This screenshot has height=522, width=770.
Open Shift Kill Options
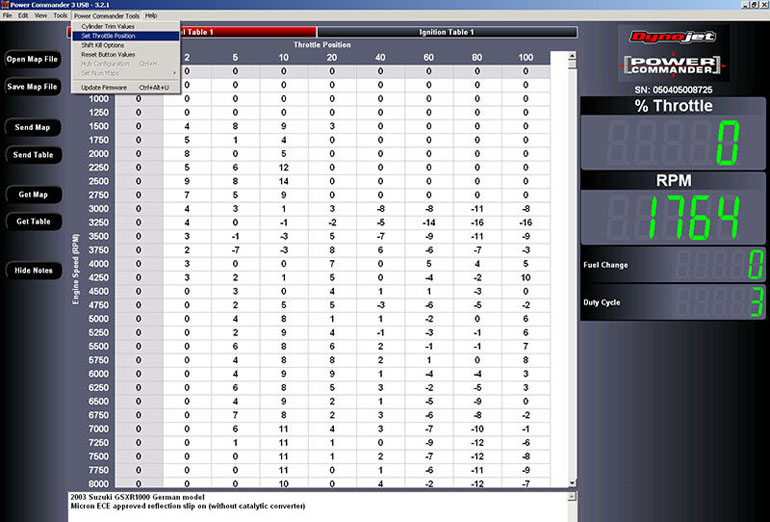pyautogui.click(x=103, y=45)
